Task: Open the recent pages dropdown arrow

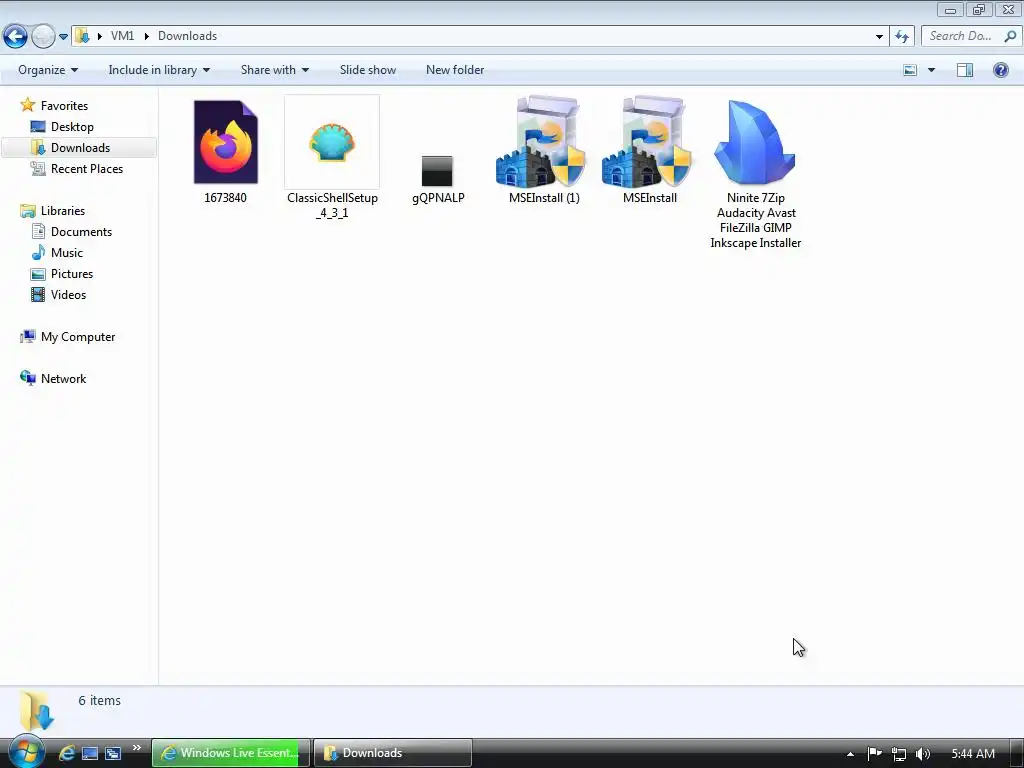Action: click(x=63, y=37)
